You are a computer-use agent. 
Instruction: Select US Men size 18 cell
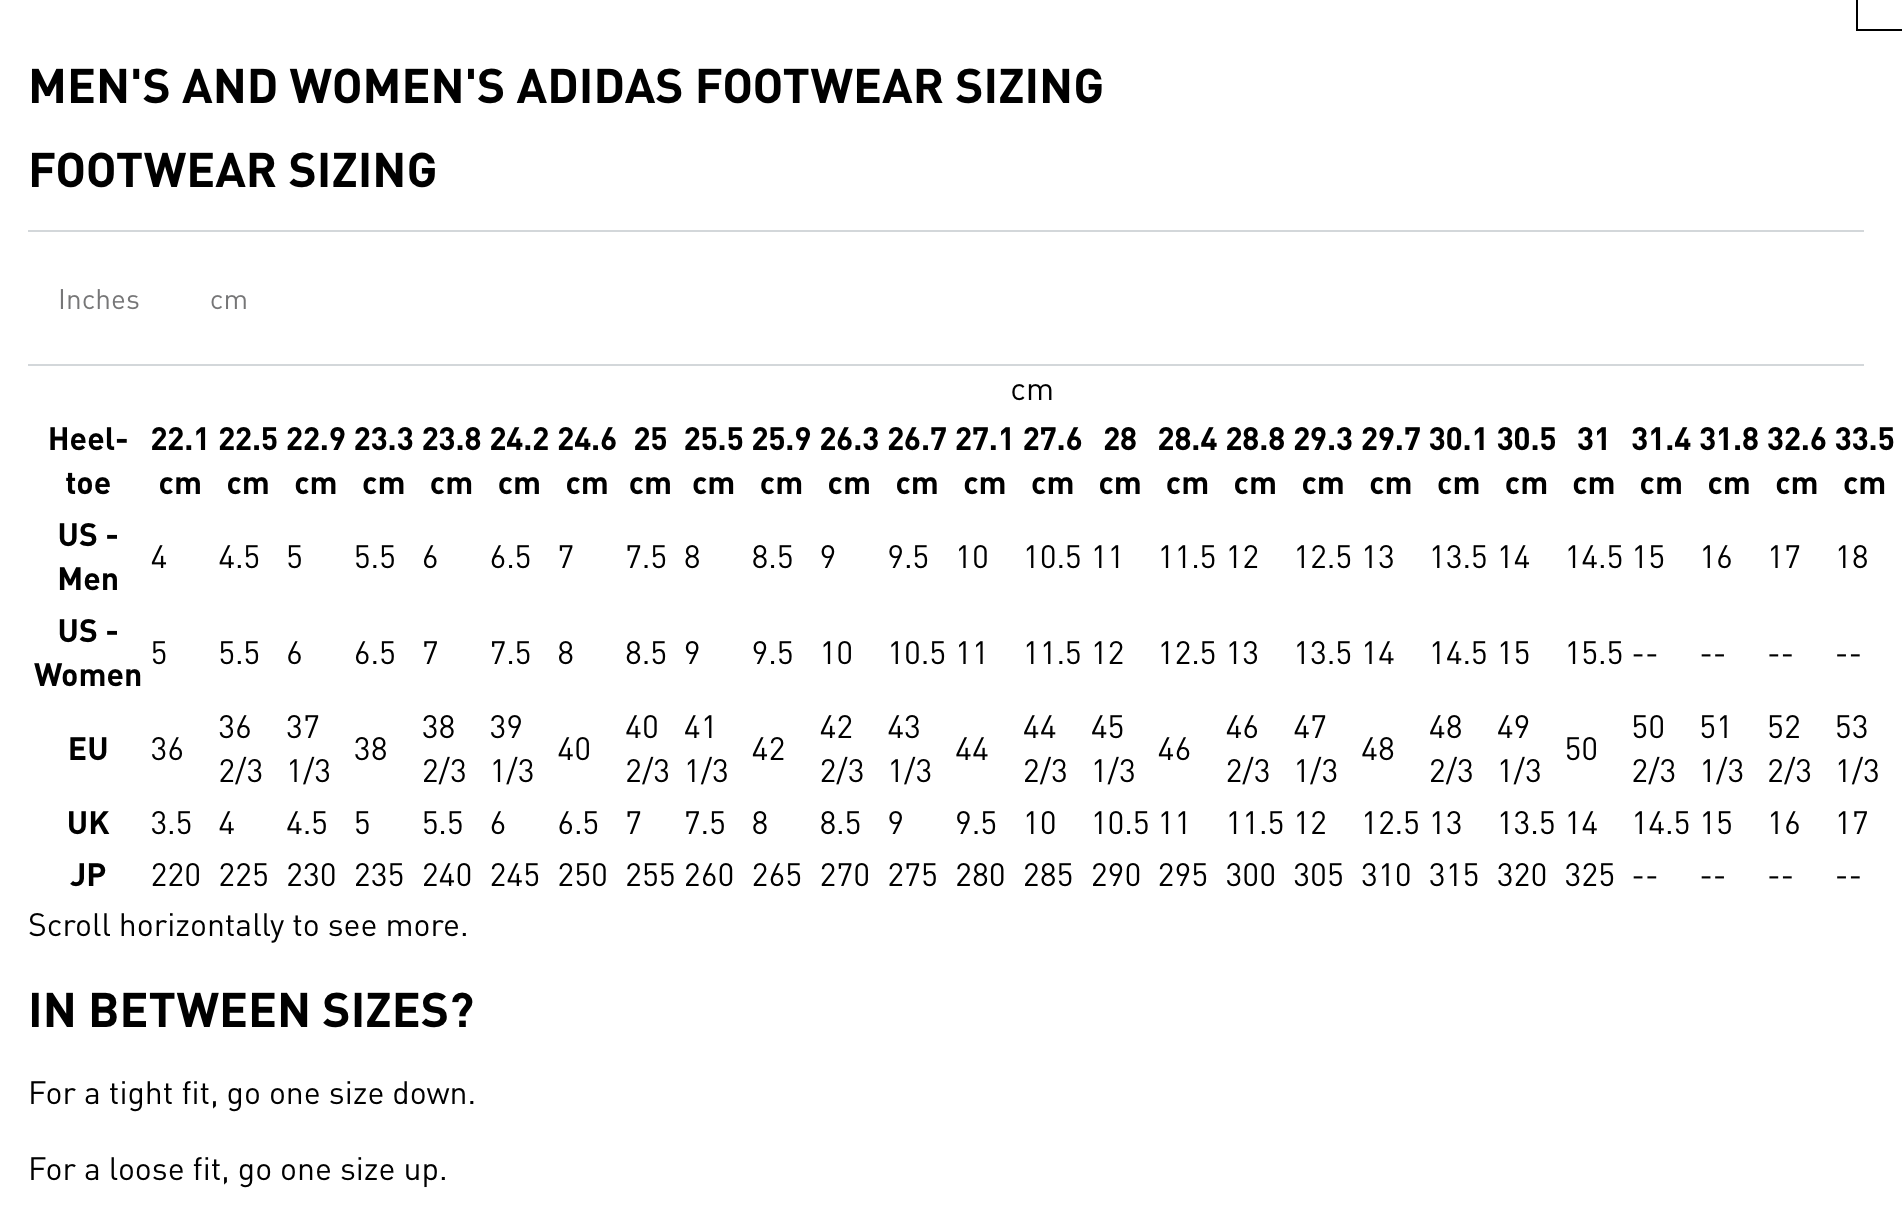[x=1852, y=557]
